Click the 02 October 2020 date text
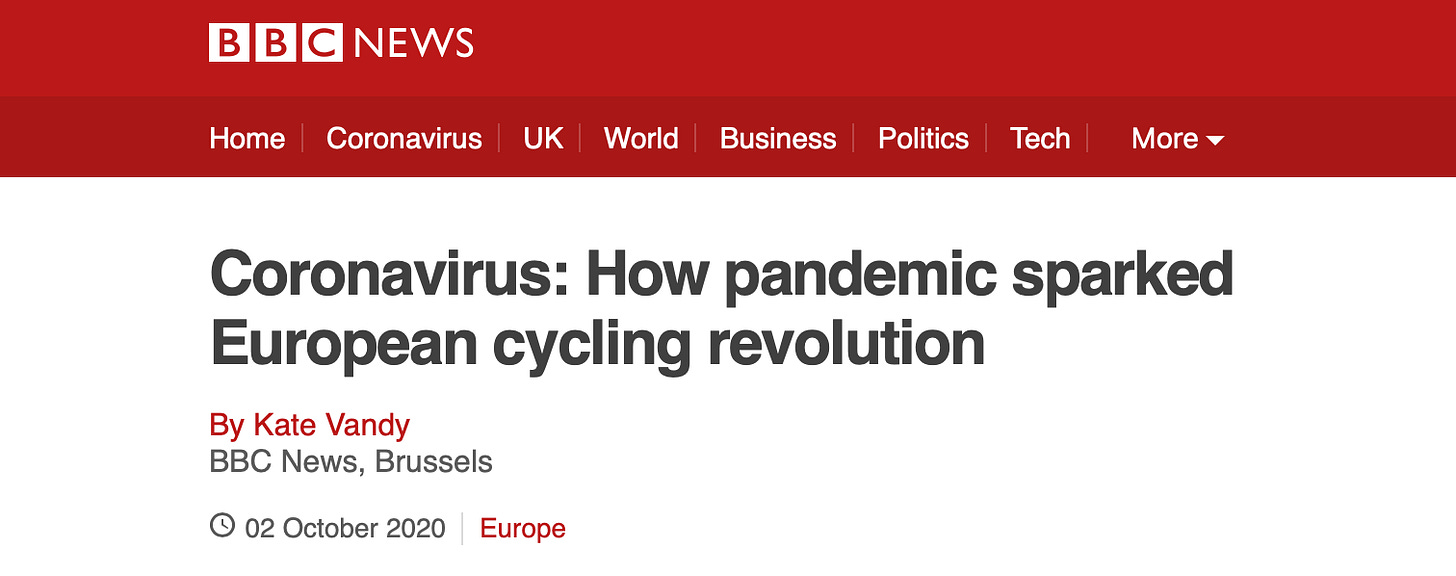This screenshot has height=576, width=1456. click(345, 528)
